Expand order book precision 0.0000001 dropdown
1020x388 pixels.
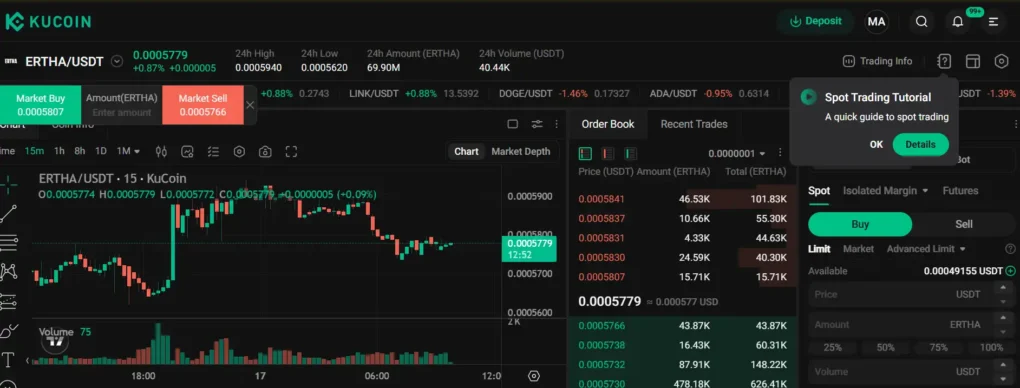click(736, 154)
